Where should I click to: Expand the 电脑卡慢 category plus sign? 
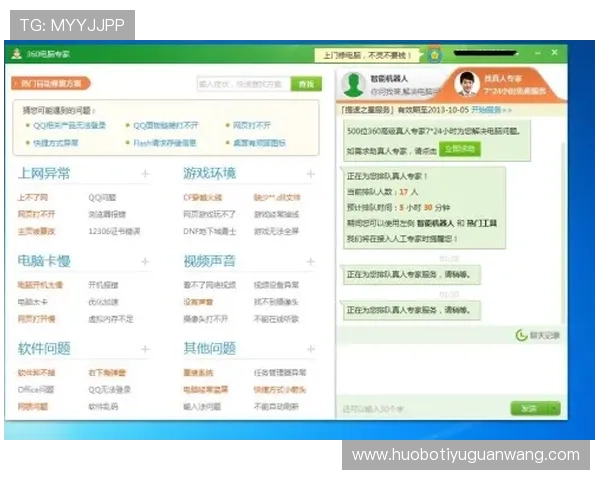coord(145,261)
